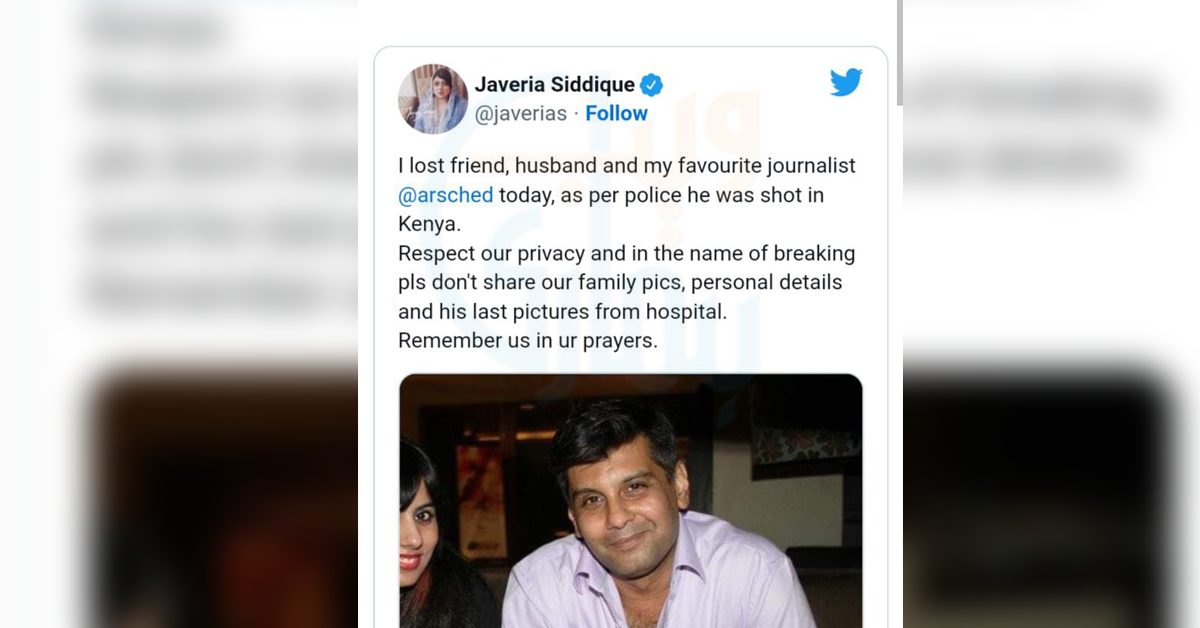The image size is (1200, 628).
Task: Click the "Remember us in ur prayers." line
Action: pos(528,340)
